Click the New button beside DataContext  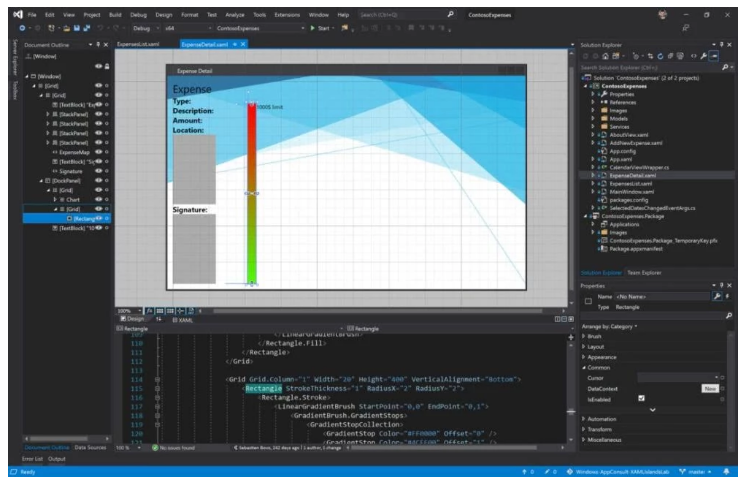click(x=710, y=387)
